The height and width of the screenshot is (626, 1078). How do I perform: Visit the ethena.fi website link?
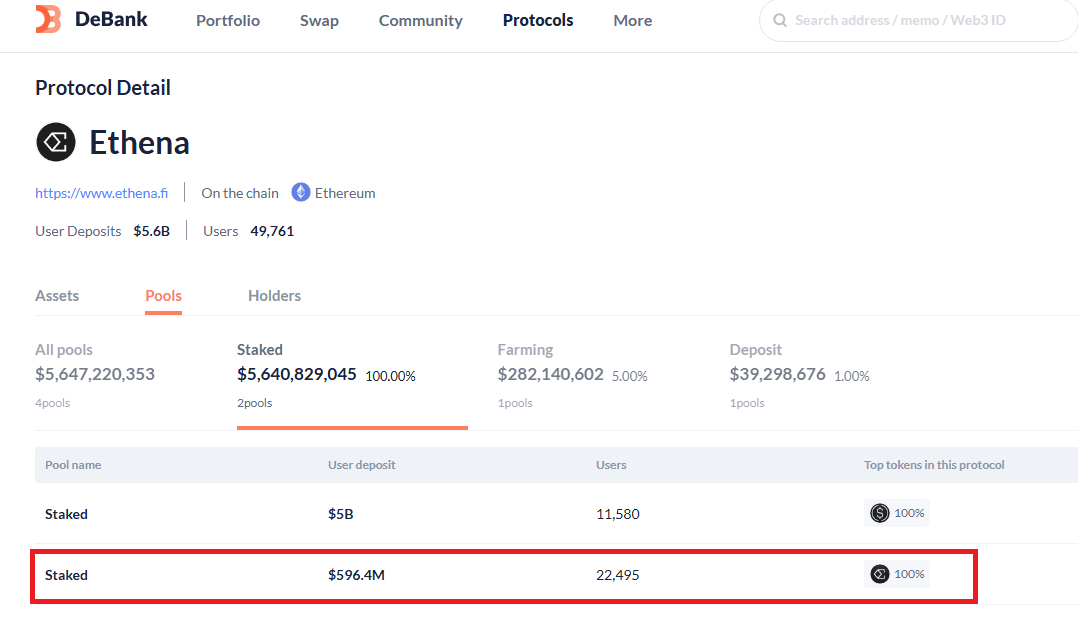[x=101, y=193]
